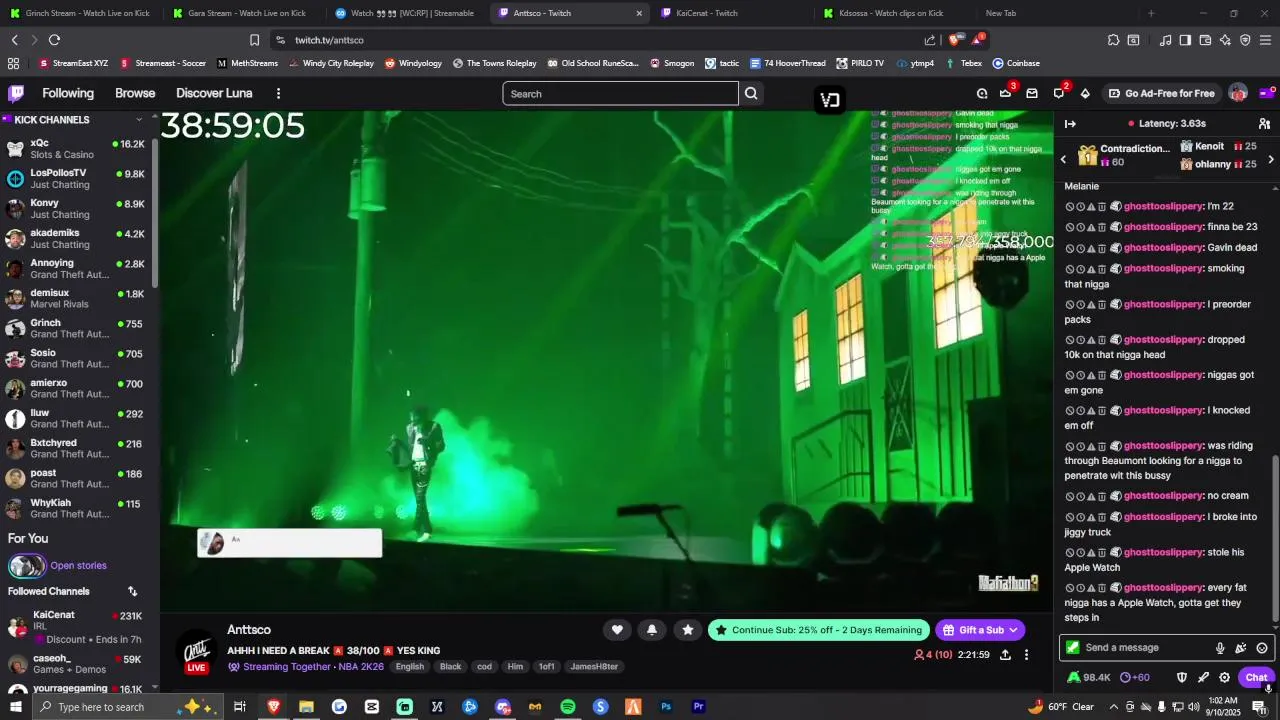The width and height of the screenshot is (1280, 720).
Task: Open the NBA 2K26 category link
Action: [x=360, y=667]
